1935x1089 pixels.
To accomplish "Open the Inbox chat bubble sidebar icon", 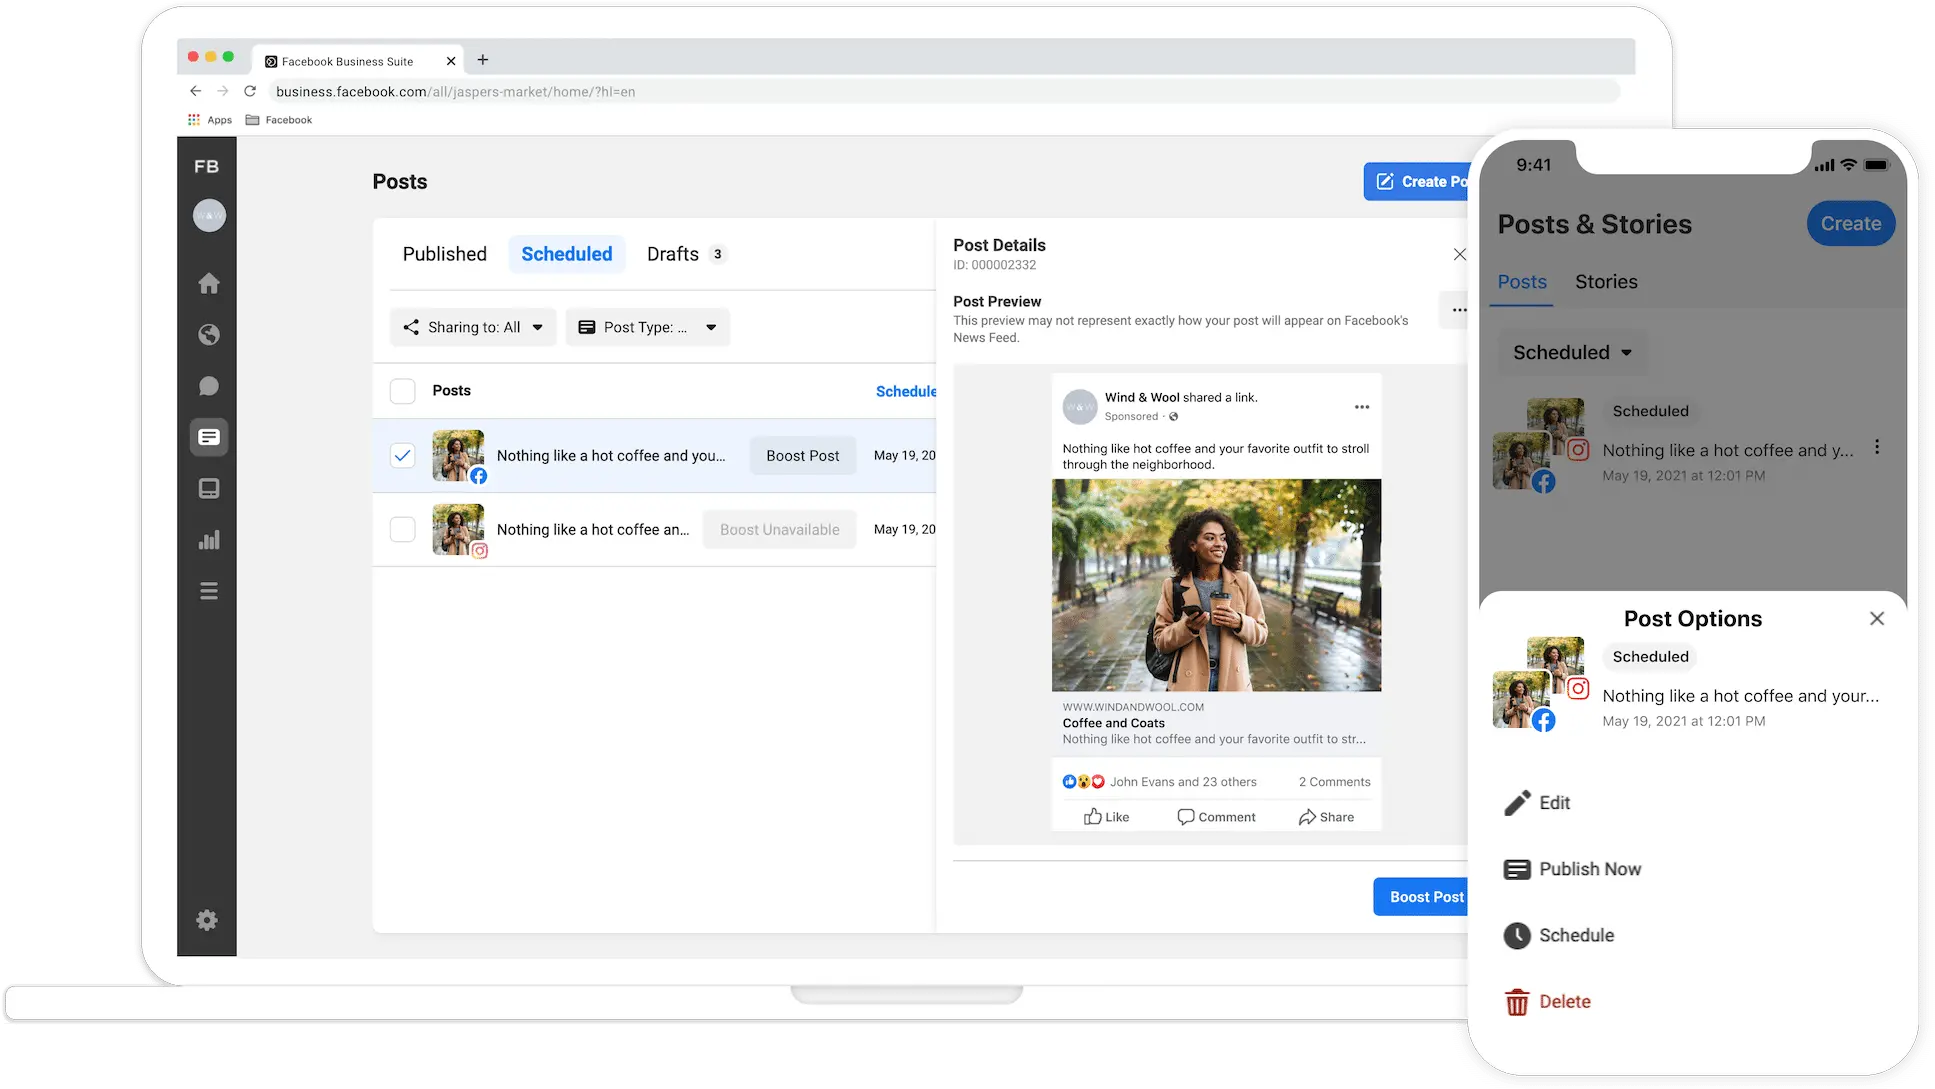I will (208, 386).
